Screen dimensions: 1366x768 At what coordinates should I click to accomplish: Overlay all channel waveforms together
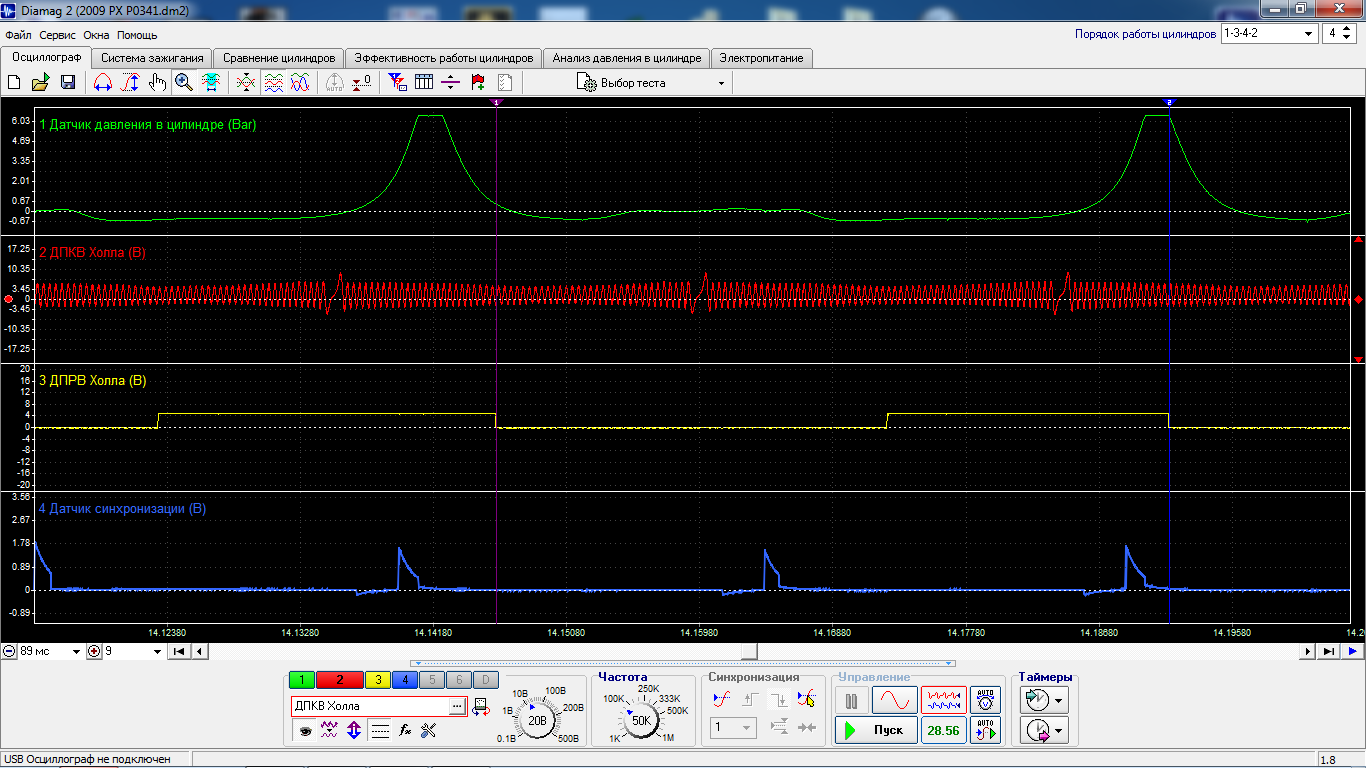[300, 83]
